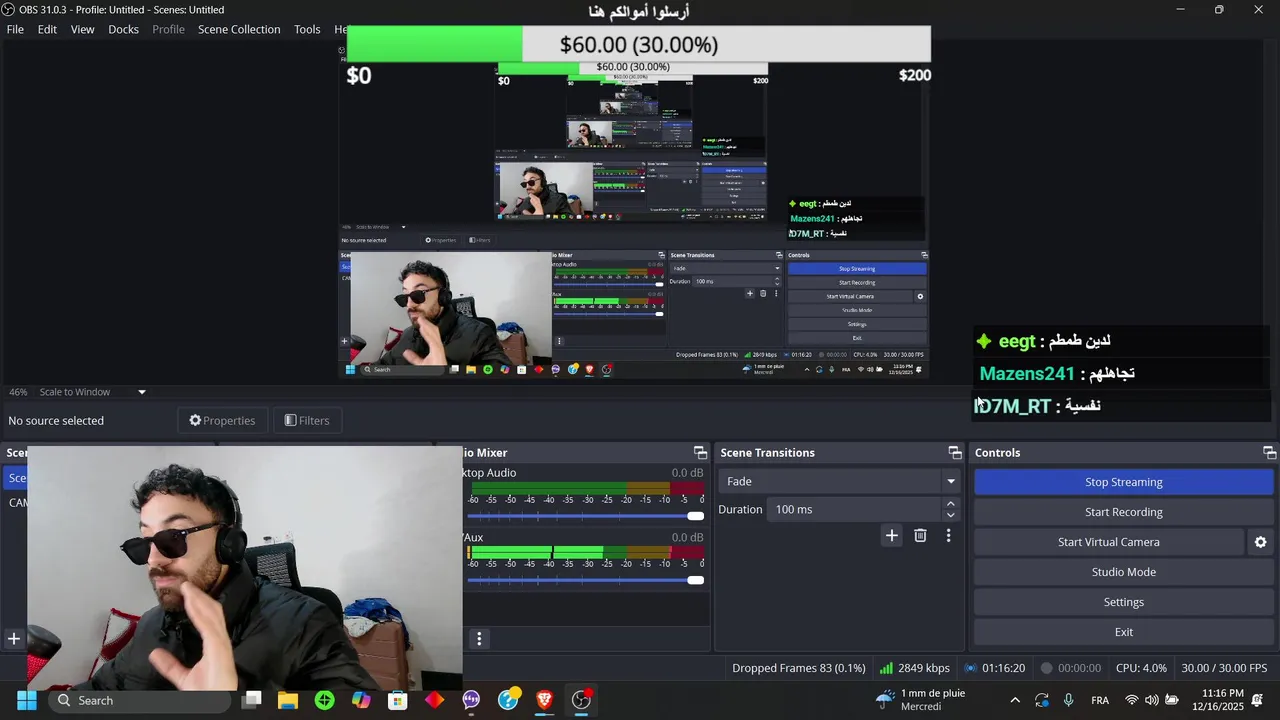Open notification bell in tray
Image resolution: width=1280 pixels, height=720 pixels.
coord(1257,700)
